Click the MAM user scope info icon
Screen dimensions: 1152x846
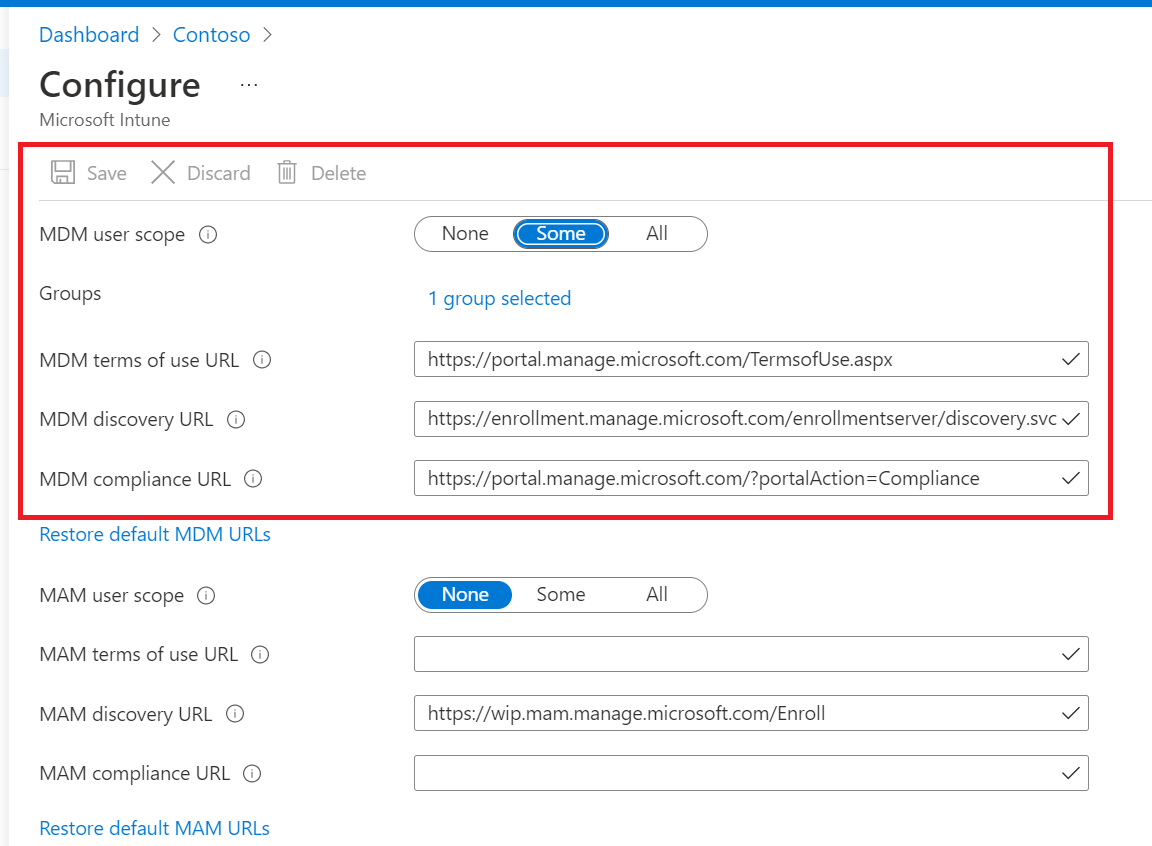pyautogui.click(x=207, y=595)
